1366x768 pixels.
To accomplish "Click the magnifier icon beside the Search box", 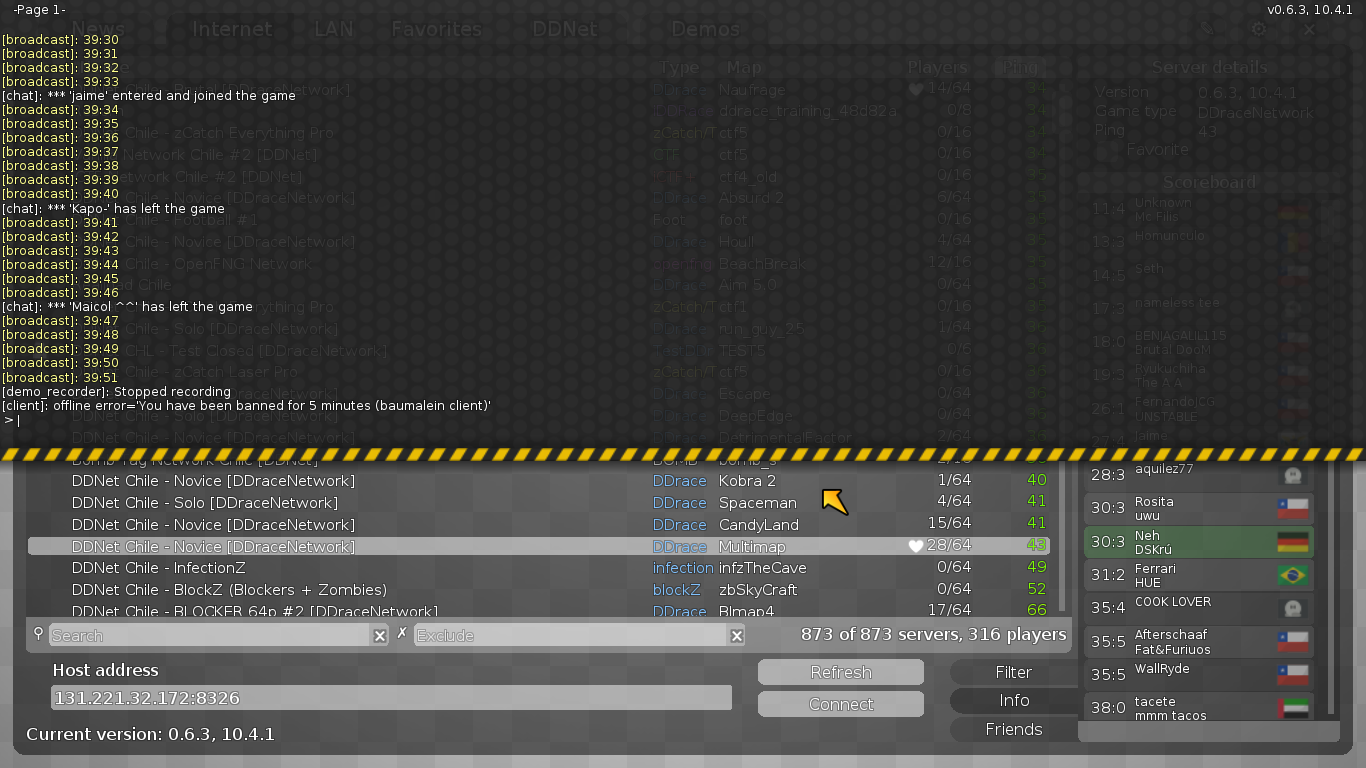I will pos(38,635).
